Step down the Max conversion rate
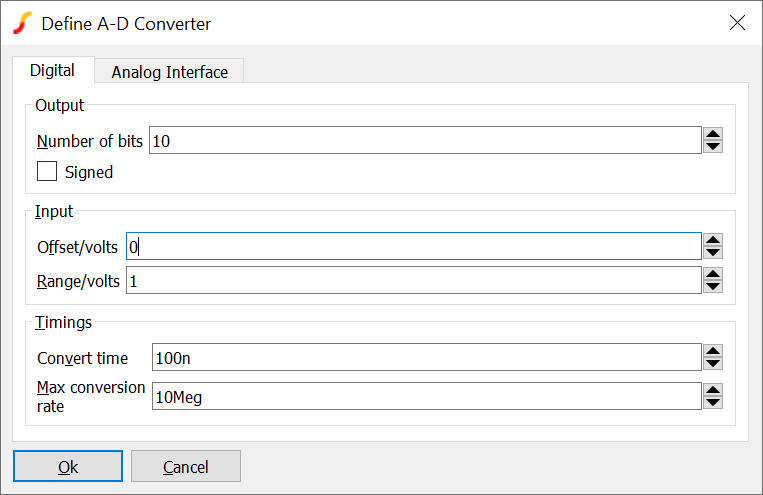763x495 pixels. point(713,403)
